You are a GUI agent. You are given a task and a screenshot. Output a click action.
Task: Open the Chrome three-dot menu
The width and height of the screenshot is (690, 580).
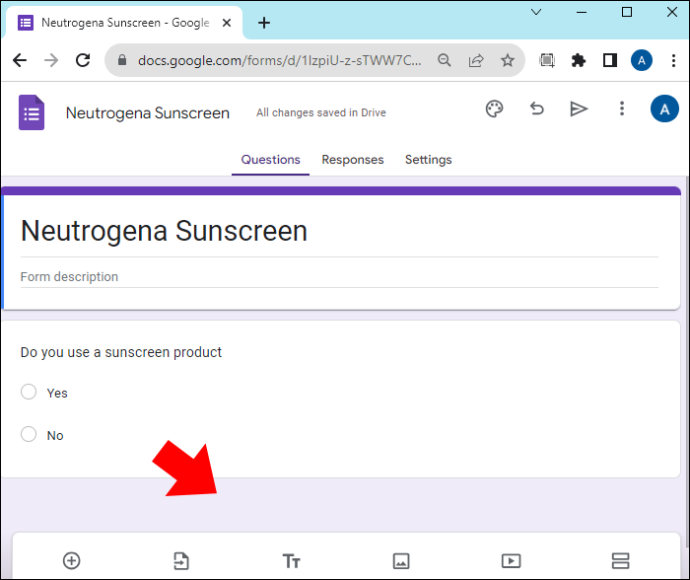click(x=673, y=60)
